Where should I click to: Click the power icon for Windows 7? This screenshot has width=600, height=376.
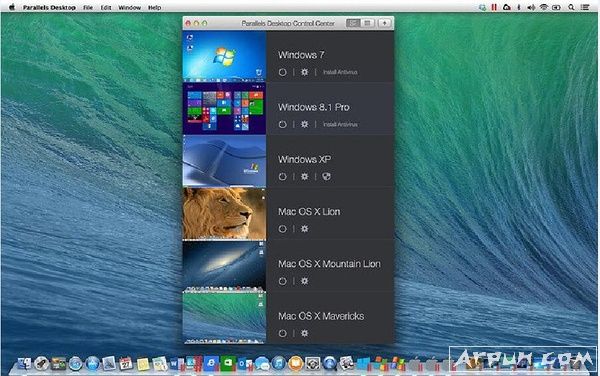pos(282,72)
